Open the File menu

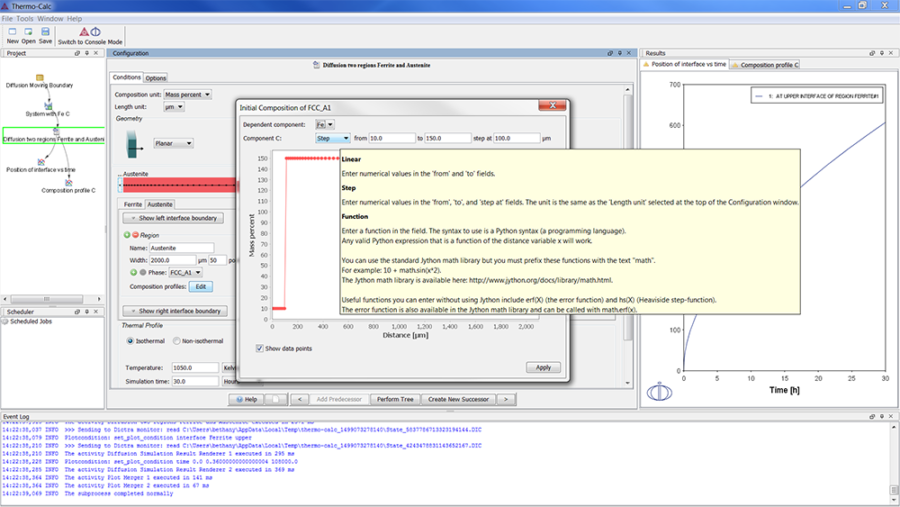pyautogui.click(x=7, y=18)
